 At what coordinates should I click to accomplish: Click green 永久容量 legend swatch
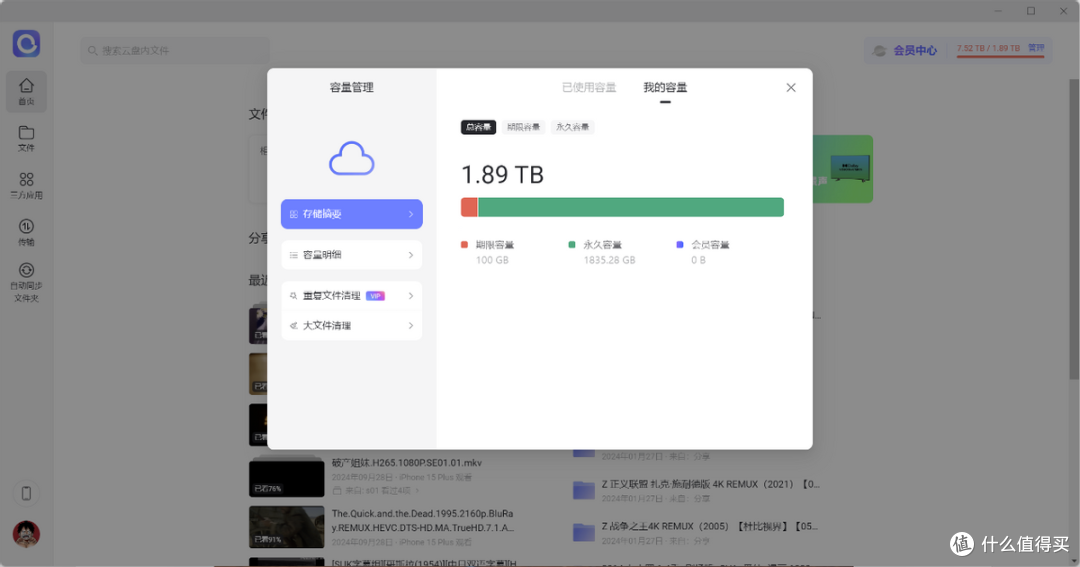coord(572,245)
